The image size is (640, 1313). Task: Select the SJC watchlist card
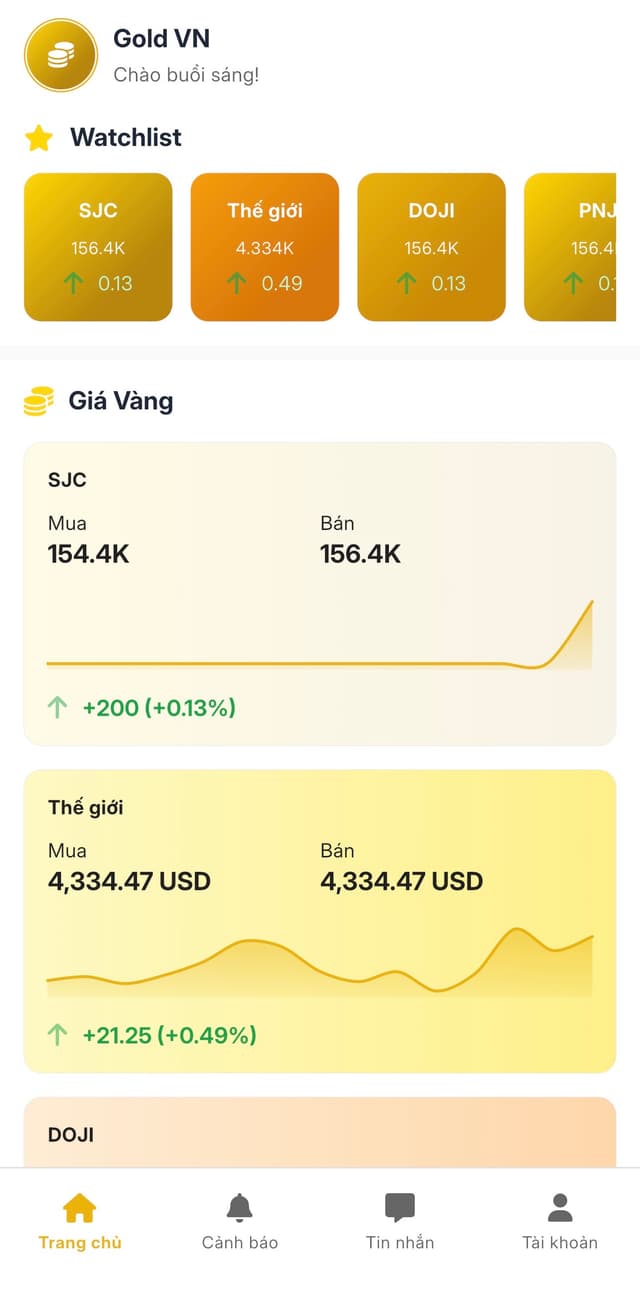click(x=98, y=246)
